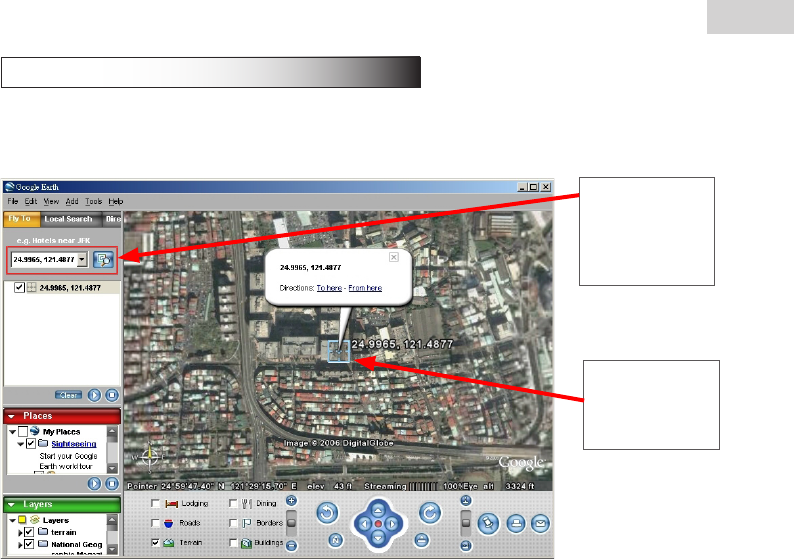Stop tour in Places panel
This screenshot has height=559, width=794.
pyautogui.click(x=112, y=484)
